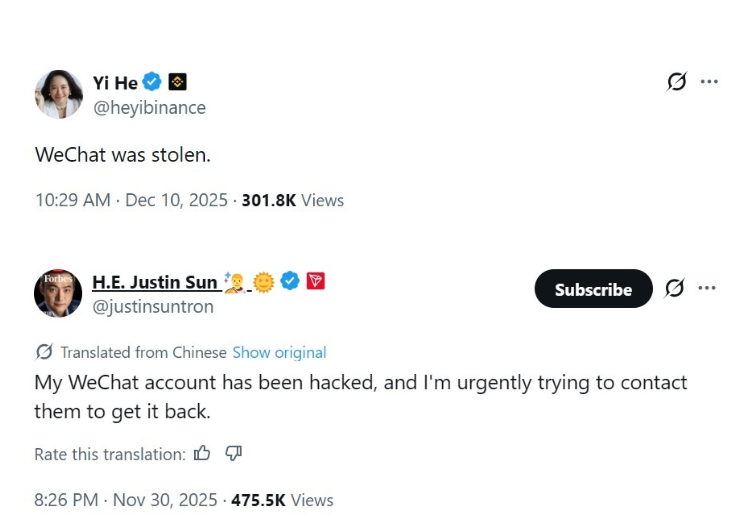Click the Grok icon on Yi He's post
The width and height of the screenshot is (732, 532).
click(x=677, y=82)
